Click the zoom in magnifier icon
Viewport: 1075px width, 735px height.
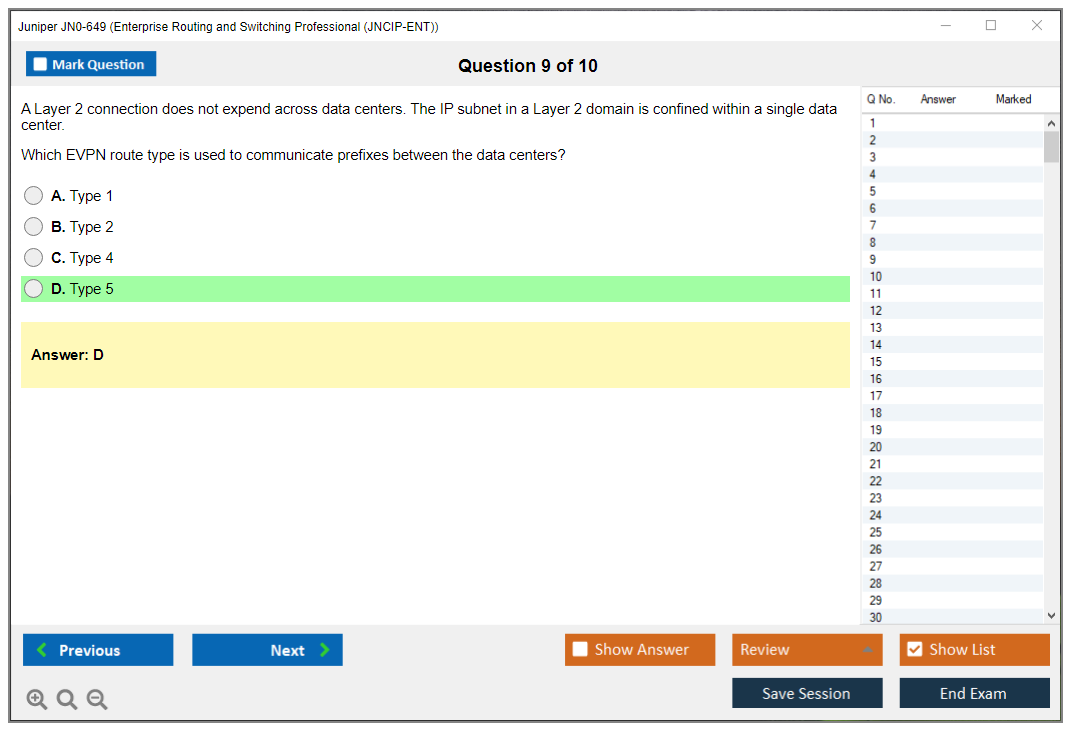[37, 700]
